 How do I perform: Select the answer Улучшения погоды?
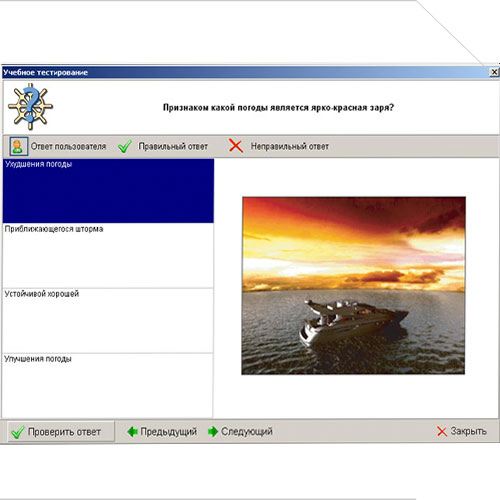point(108,385)
